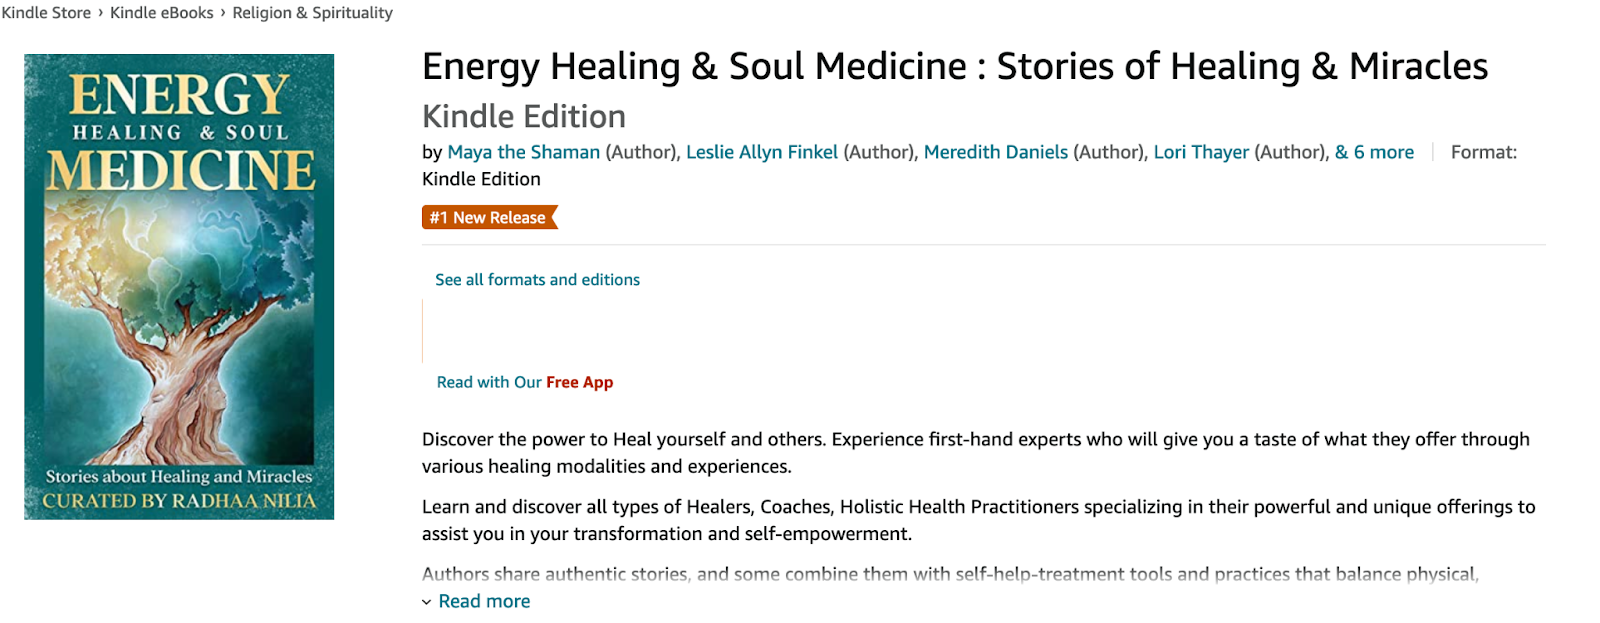Click the Kindle Store breadcrumb link

[46, 13]
